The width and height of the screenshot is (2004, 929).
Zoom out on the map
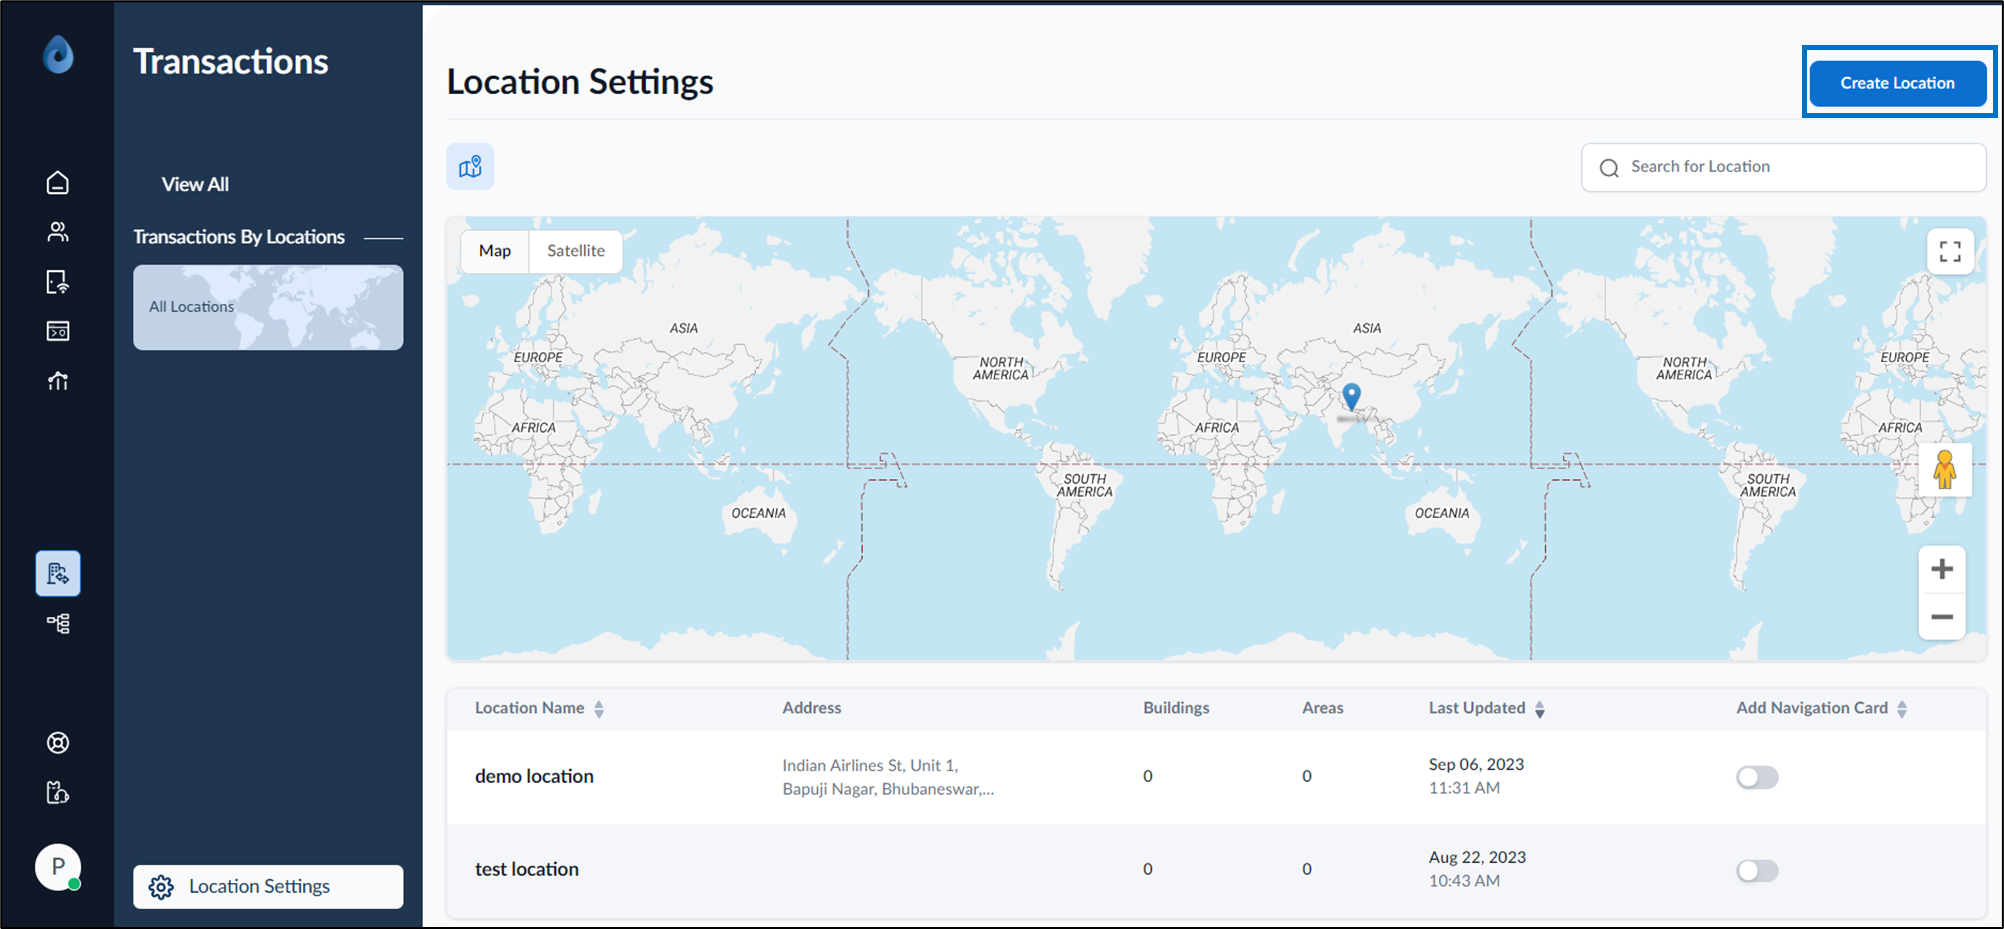(1942, 616)
